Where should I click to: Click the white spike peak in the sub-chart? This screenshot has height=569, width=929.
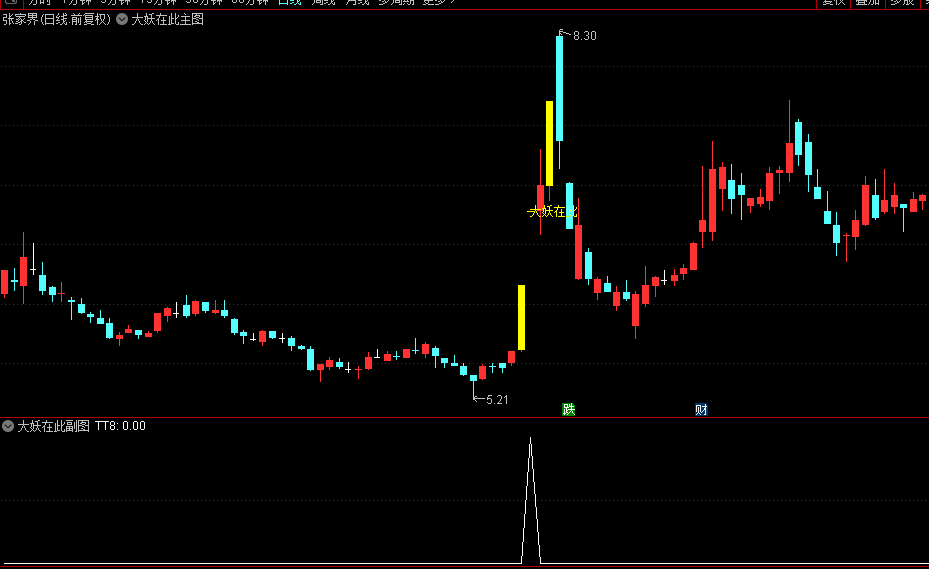pyautogui.click(x=530, y=439)
